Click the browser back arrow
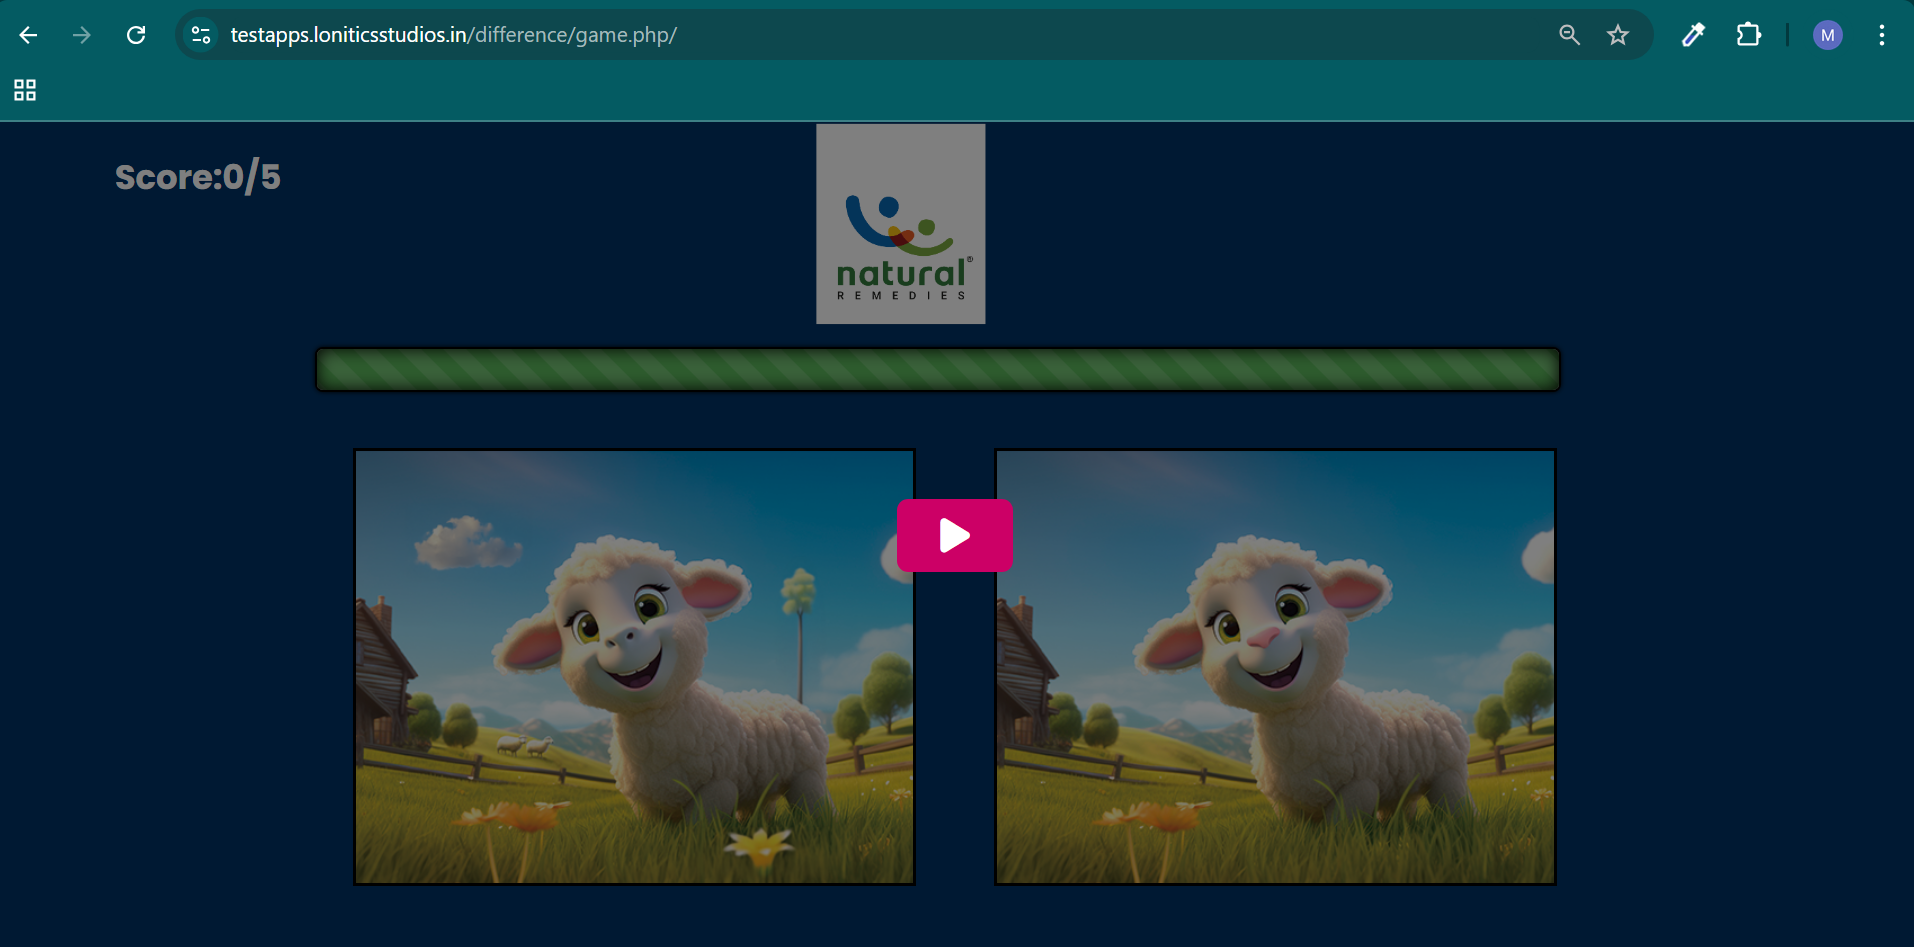1914x947 pixels. [x=28, y=35]
